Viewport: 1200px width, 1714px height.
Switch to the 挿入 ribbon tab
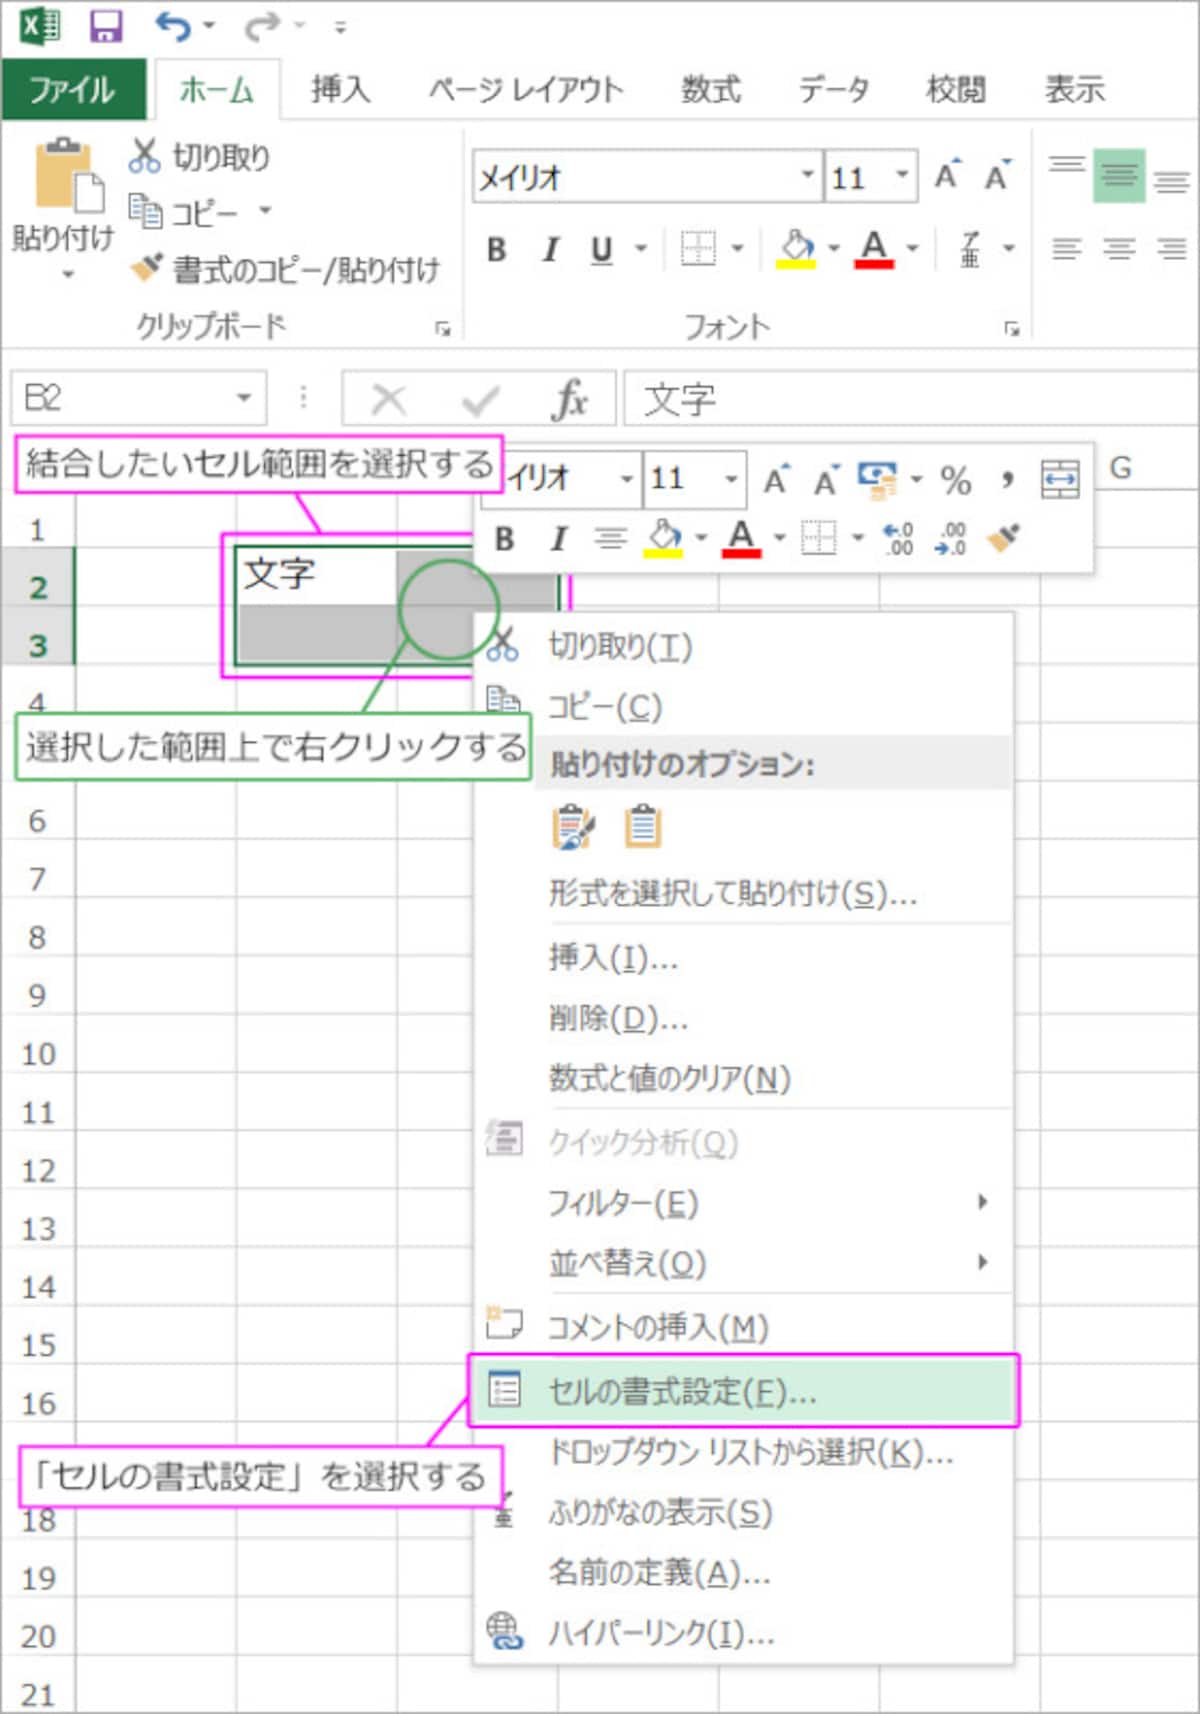point(340,90)
